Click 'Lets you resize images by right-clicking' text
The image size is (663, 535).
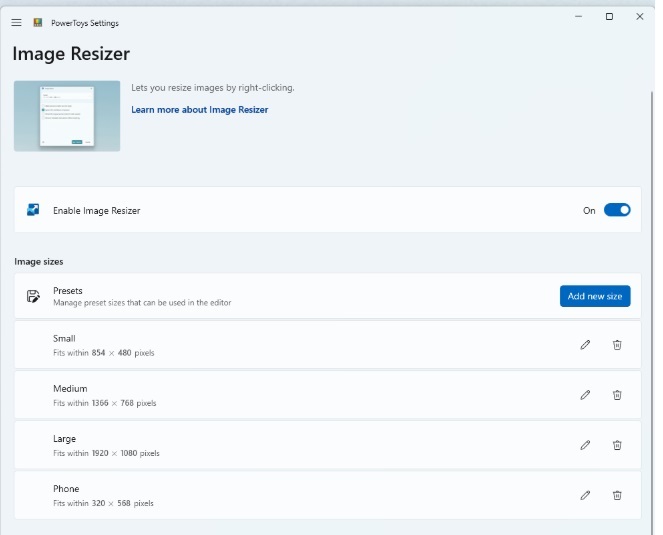click(213, 88)
